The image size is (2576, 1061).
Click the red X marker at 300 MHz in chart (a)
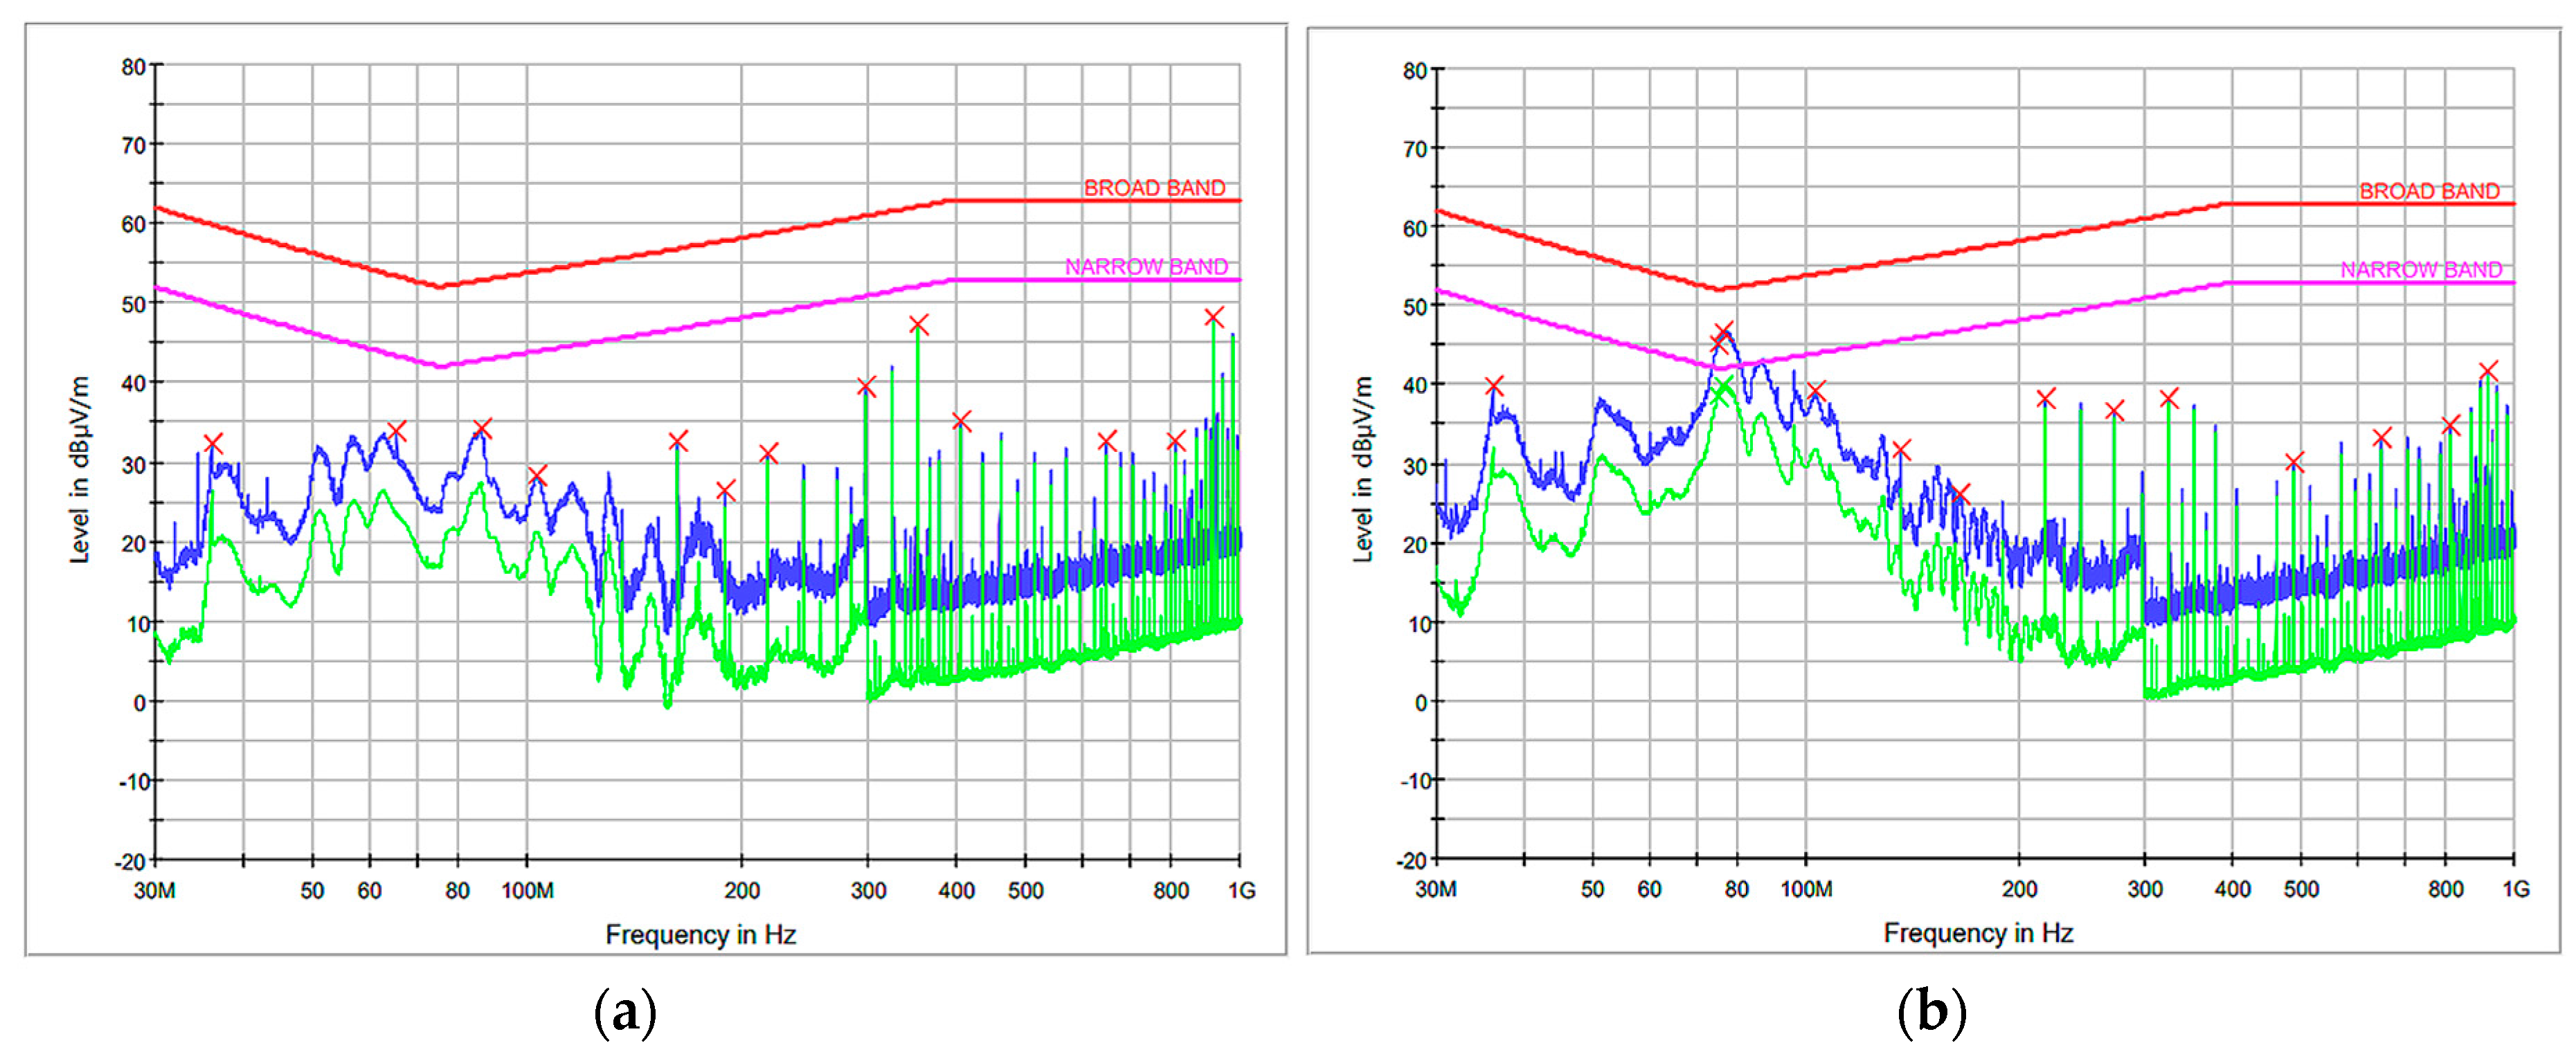point(866,386)
